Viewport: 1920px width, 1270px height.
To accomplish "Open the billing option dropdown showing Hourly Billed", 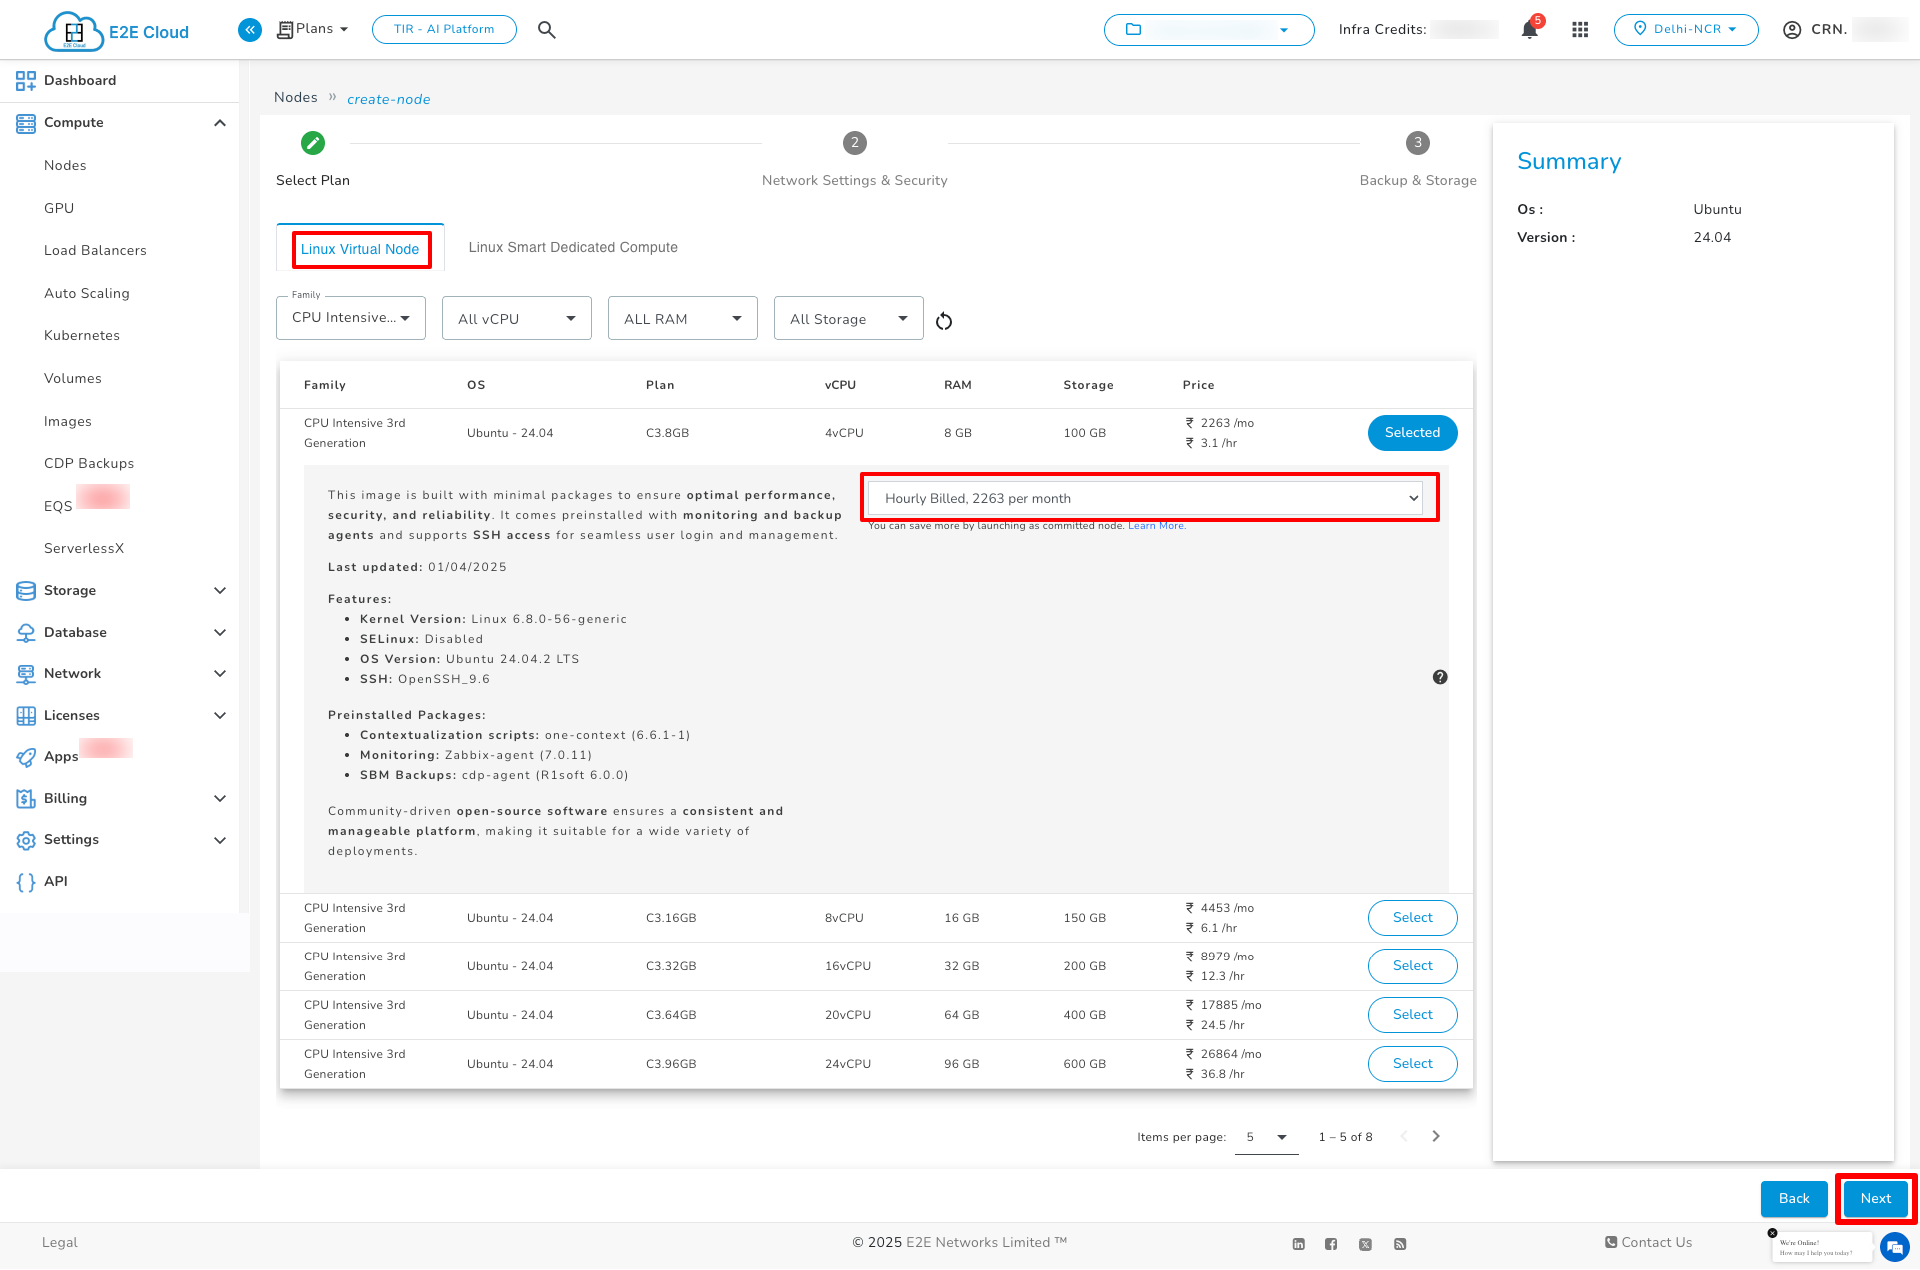I will (1148, 497).
